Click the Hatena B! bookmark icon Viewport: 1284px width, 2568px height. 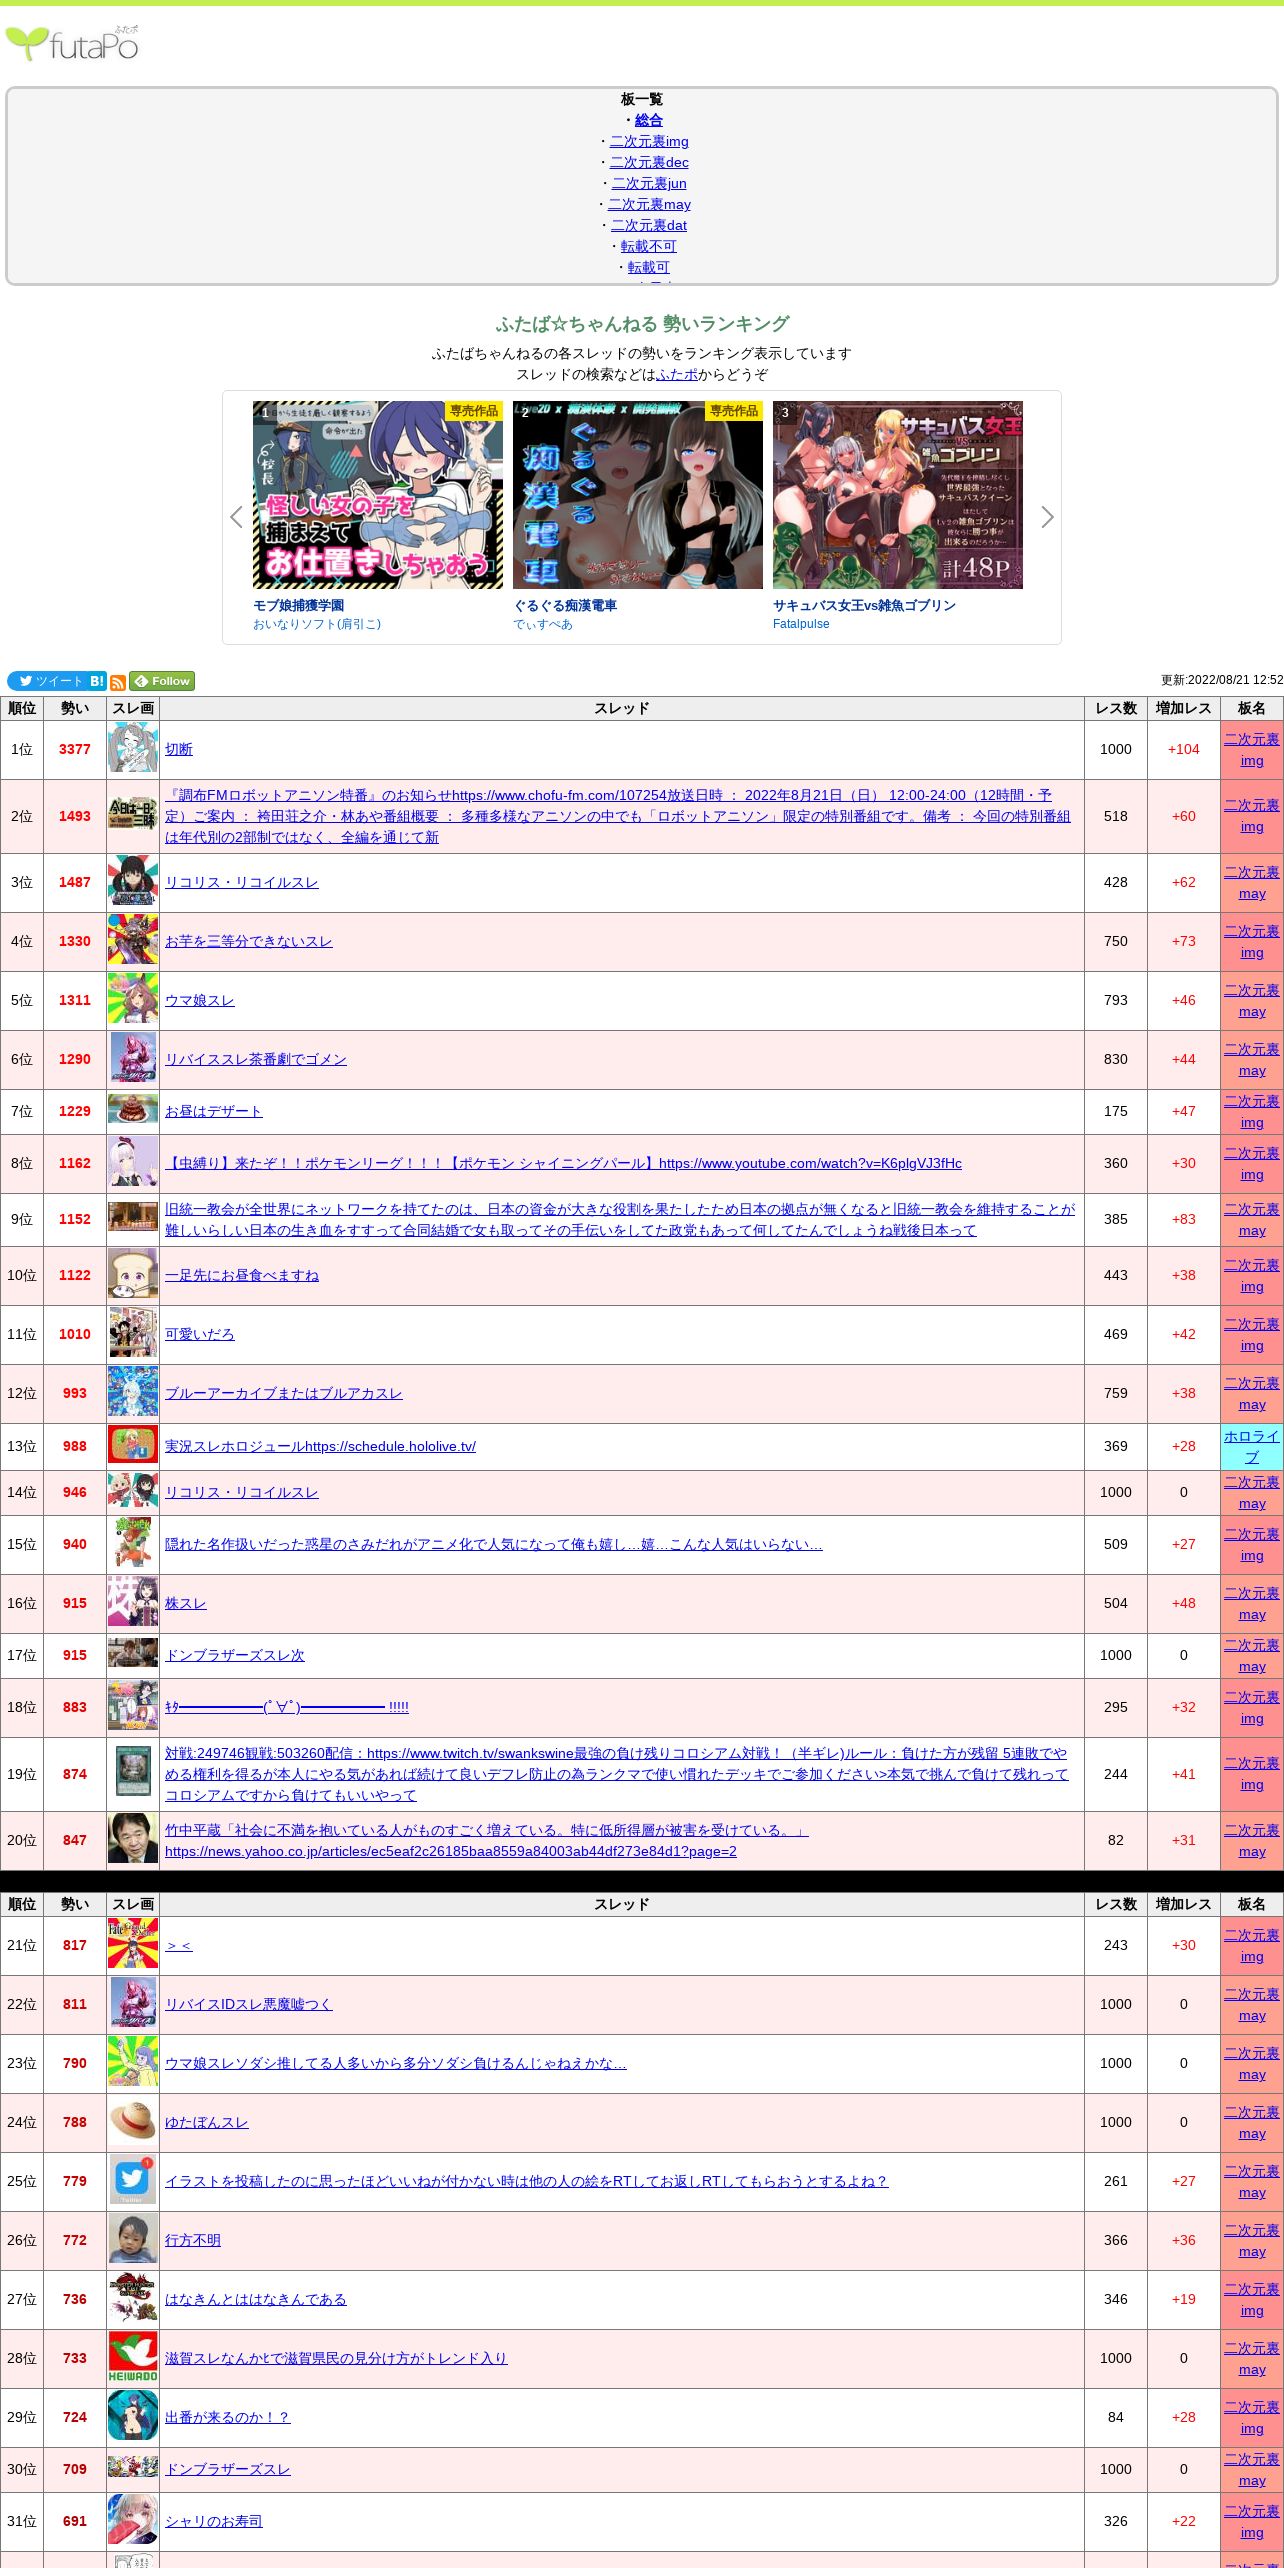(x=97, y=681)
